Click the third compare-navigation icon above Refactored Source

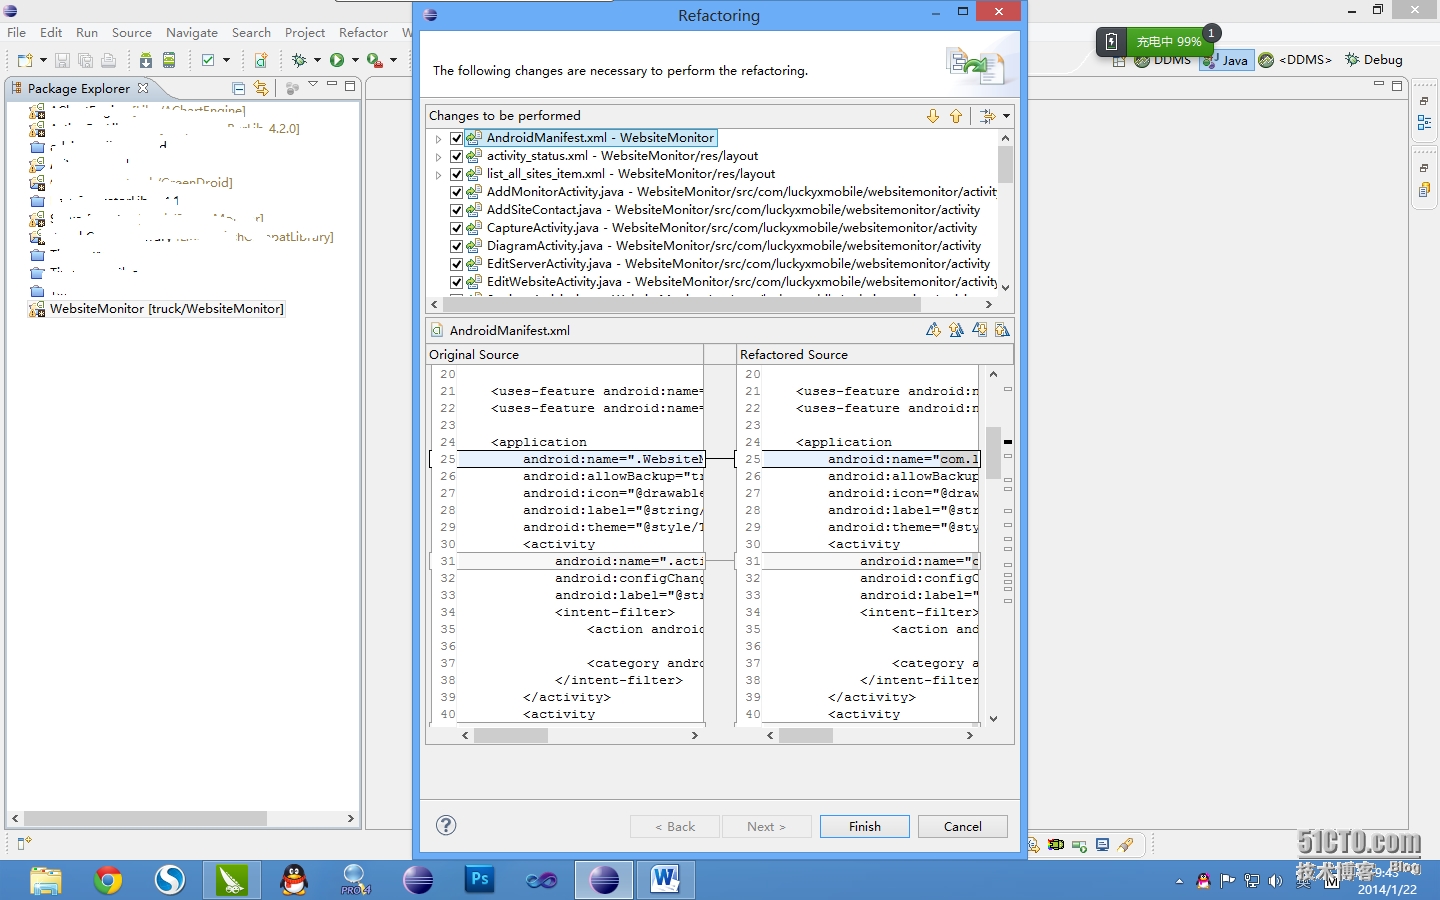point(979,330)
